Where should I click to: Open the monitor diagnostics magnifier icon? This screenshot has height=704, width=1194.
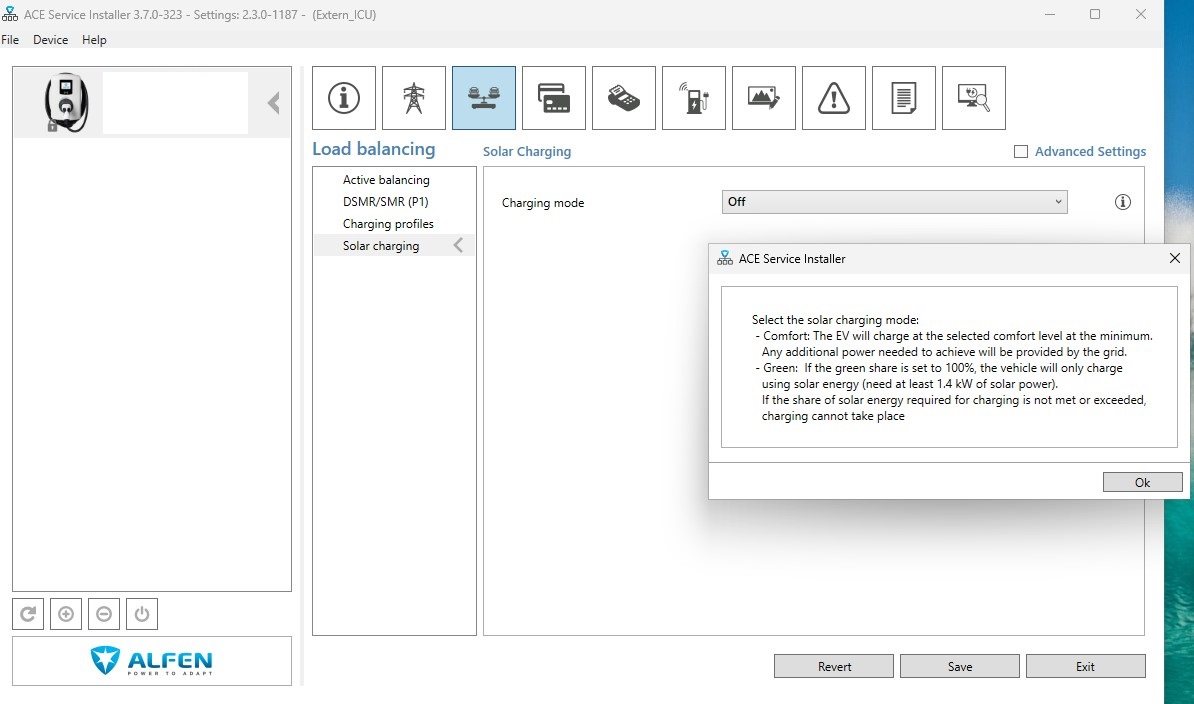(x=974, y=98)
